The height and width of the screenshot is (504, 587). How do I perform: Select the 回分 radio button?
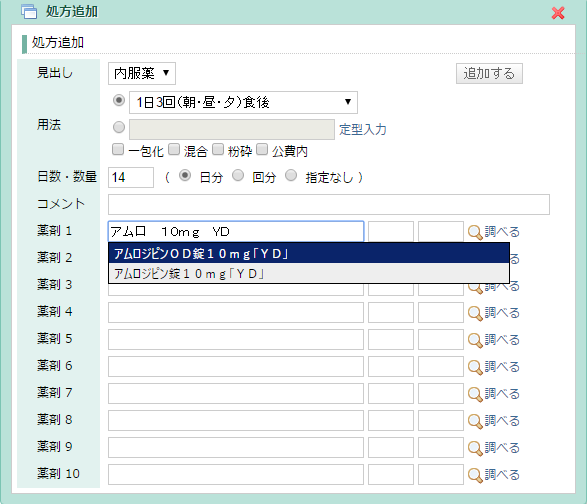[238, 175]
